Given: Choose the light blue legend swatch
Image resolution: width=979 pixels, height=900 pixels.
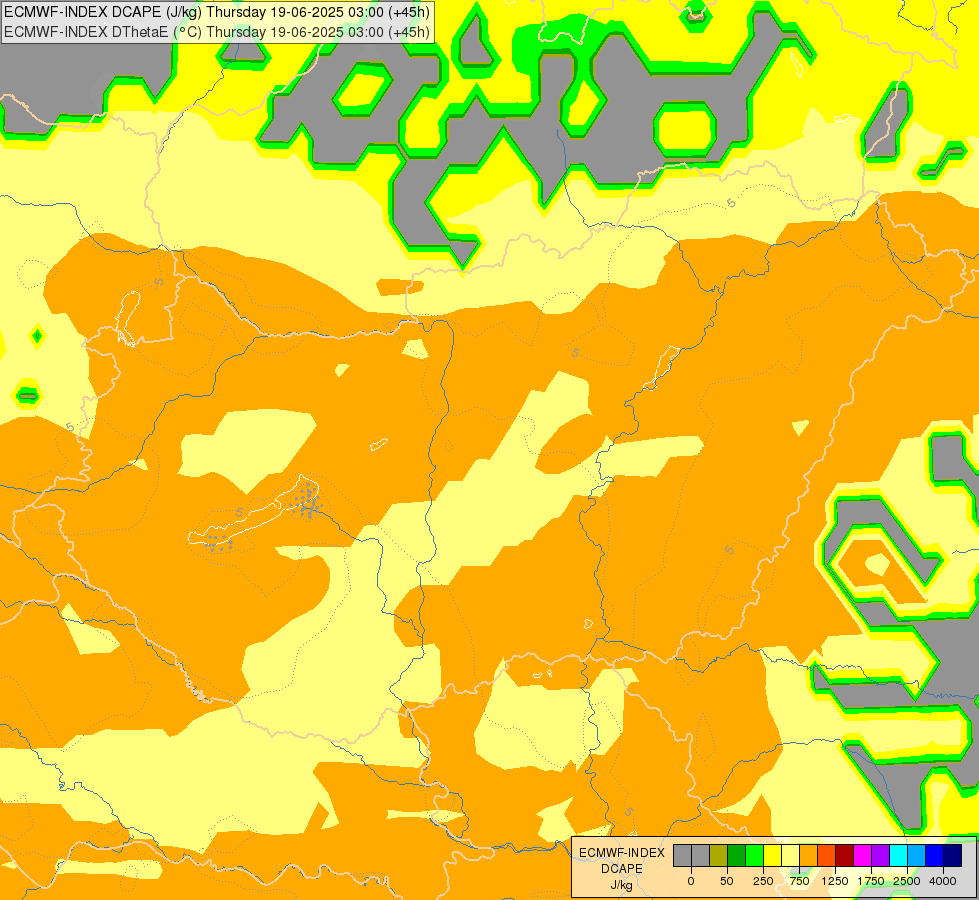Looking at the screenshot, I should (x=917, y=856).
